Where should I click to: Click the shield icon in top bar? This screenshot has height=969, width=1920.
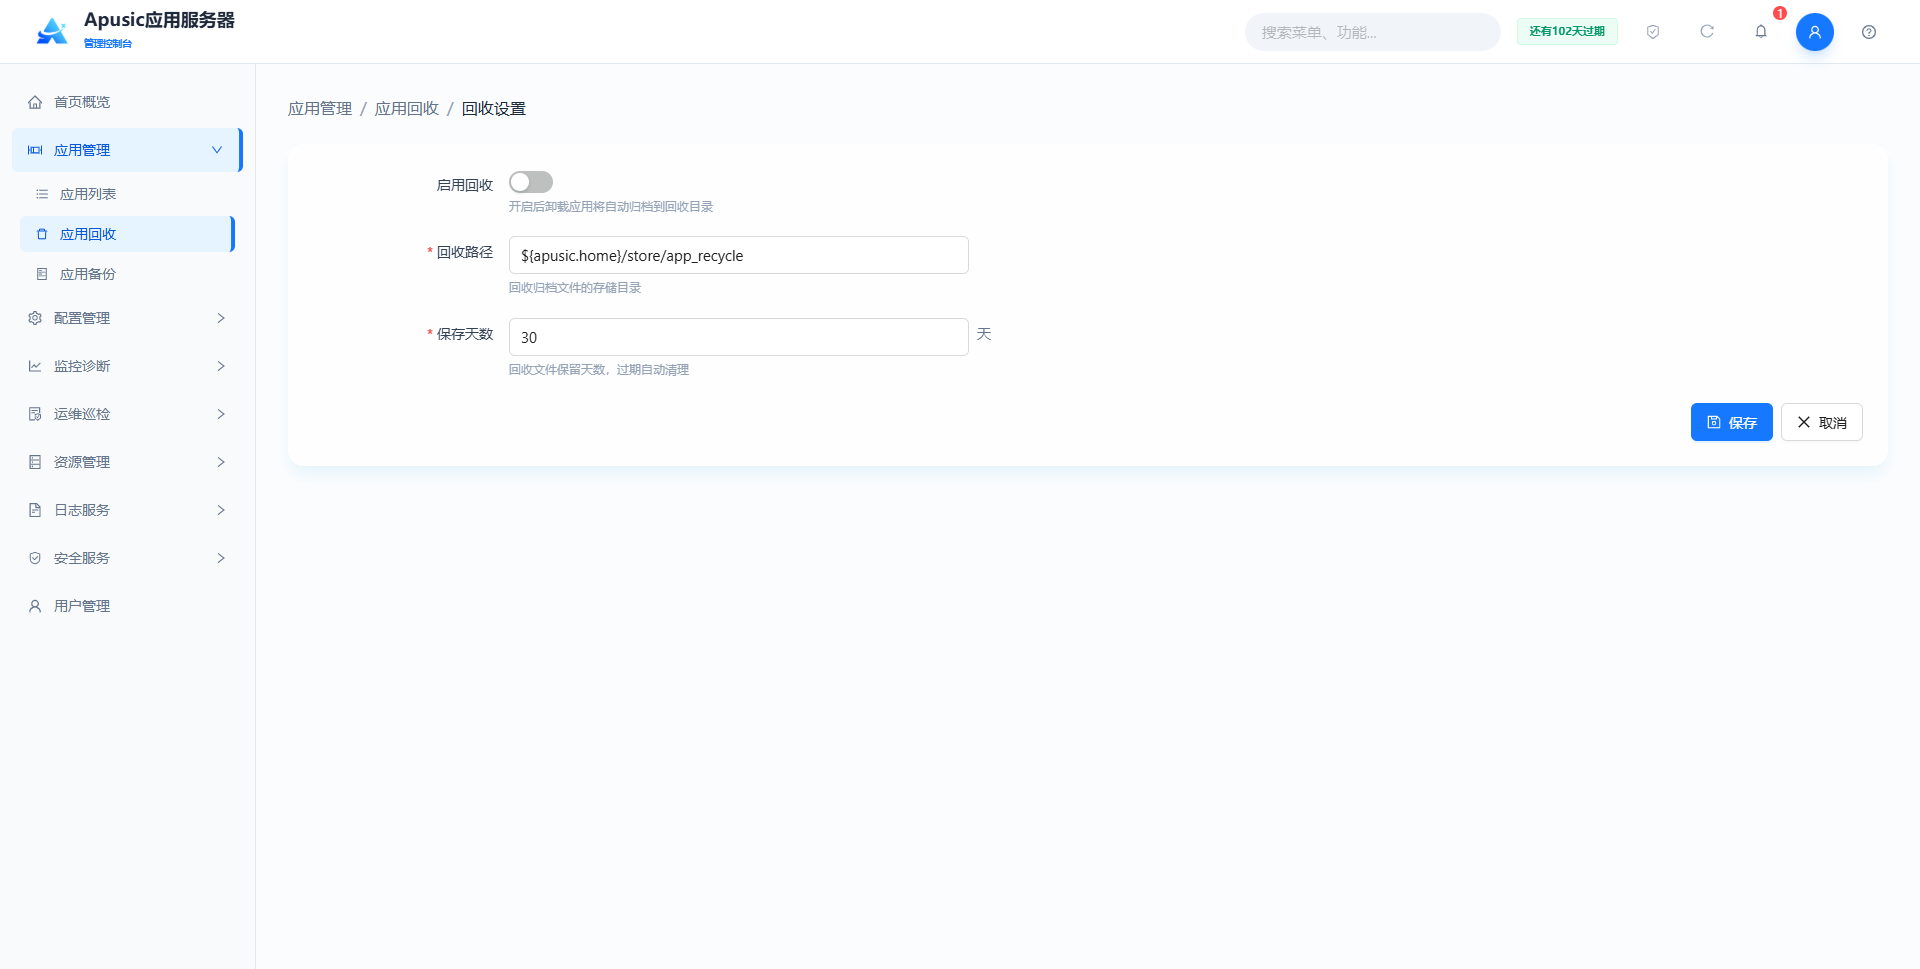[1653, 32]
